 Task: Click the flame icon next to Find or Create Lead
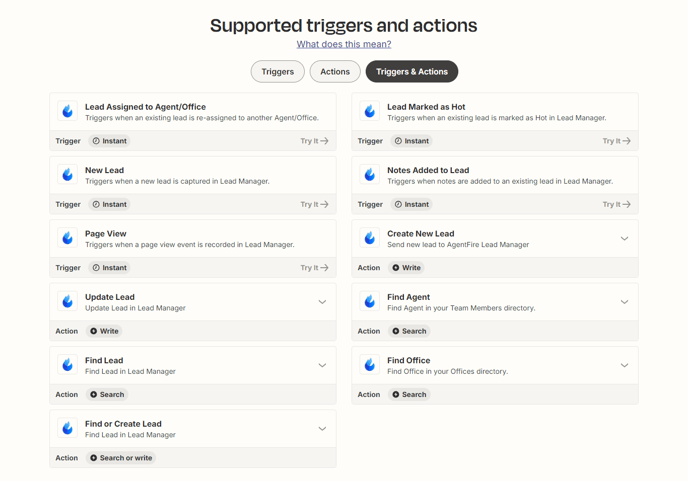[x=68, y=428]
